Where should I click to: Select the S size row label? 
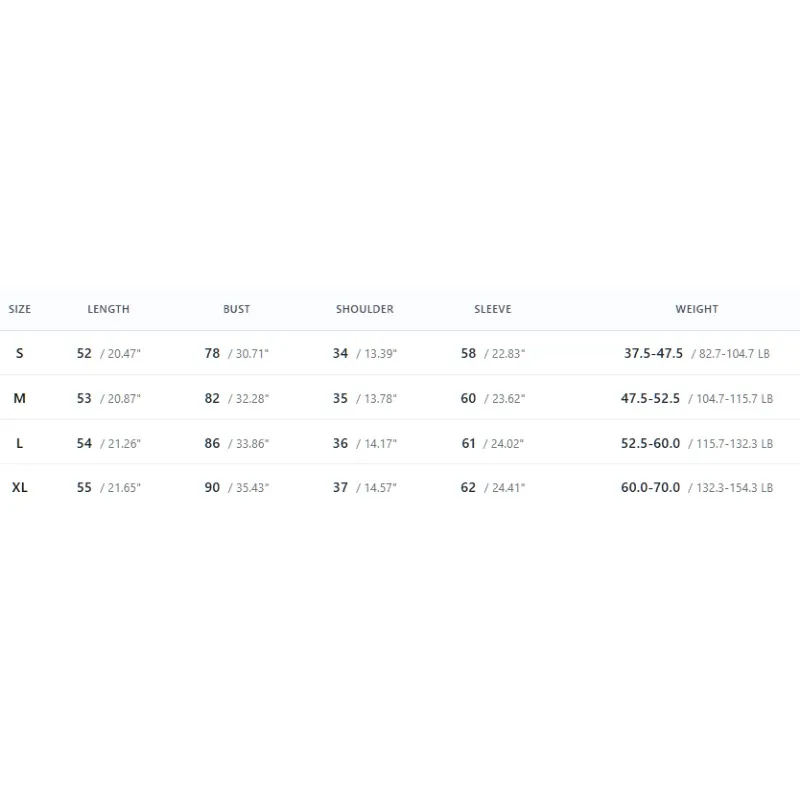click(19, 353)
